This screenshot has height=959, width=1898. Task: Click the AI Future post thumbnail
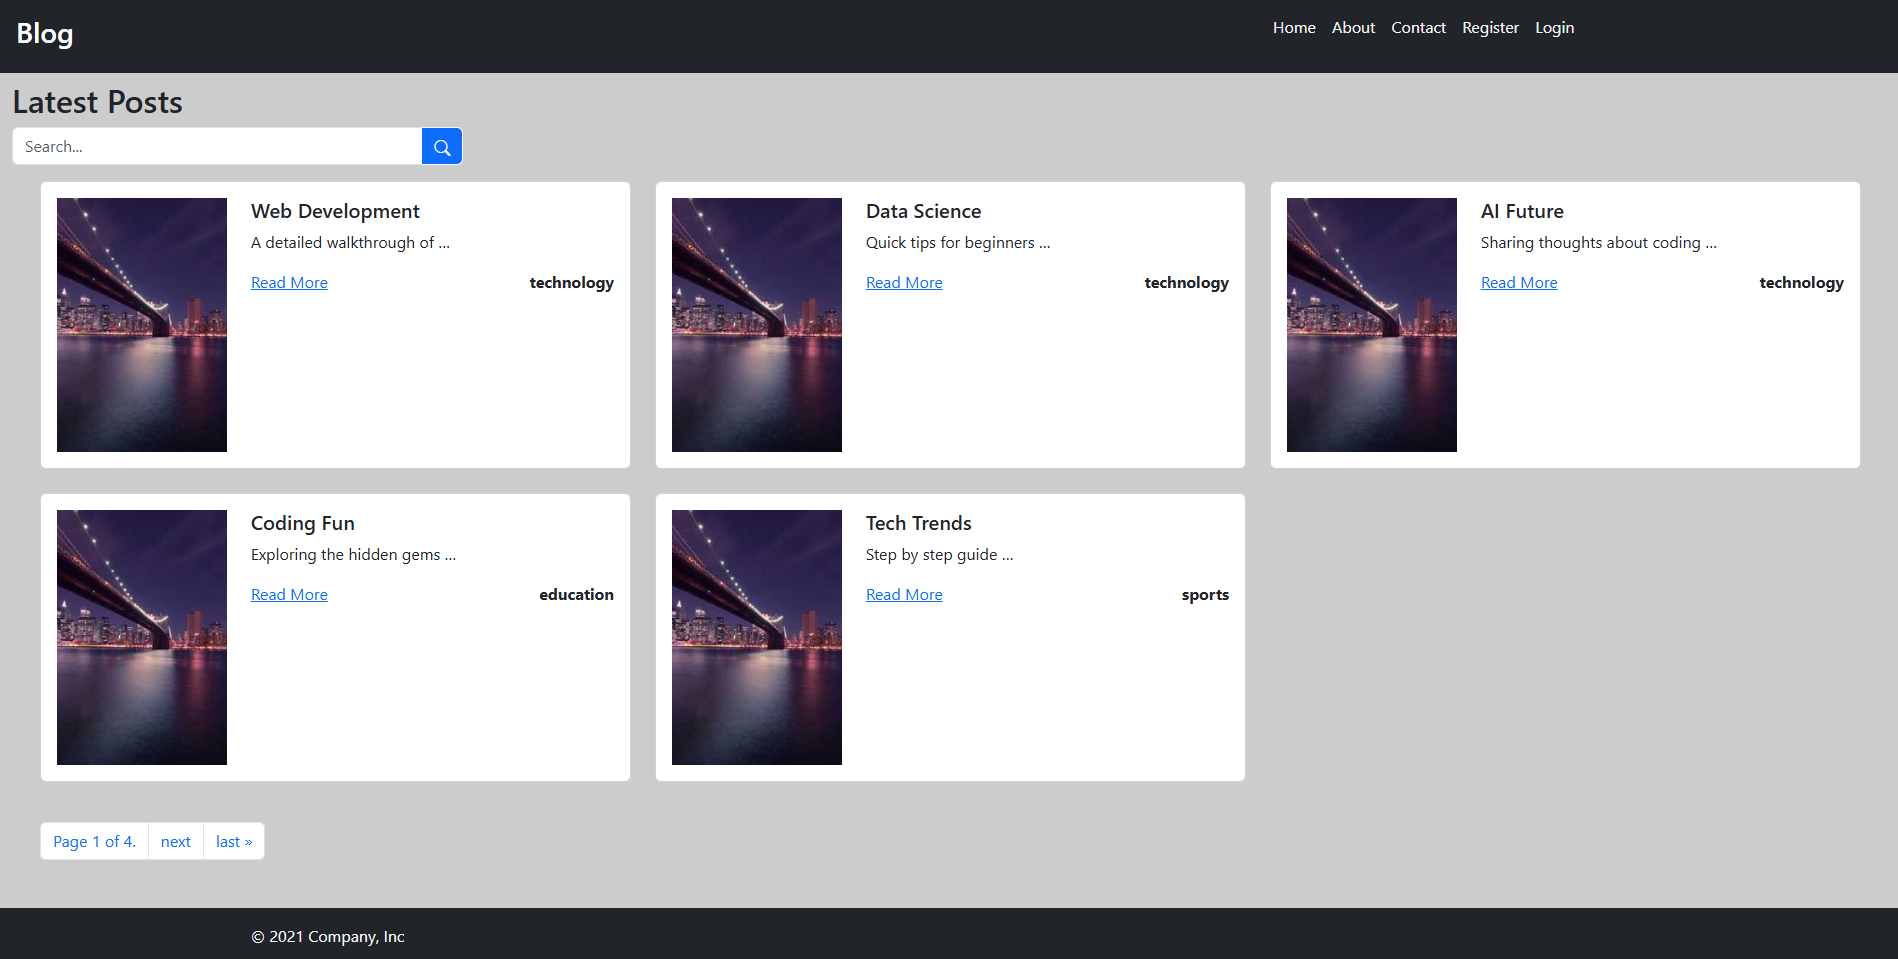[1372, 325]
